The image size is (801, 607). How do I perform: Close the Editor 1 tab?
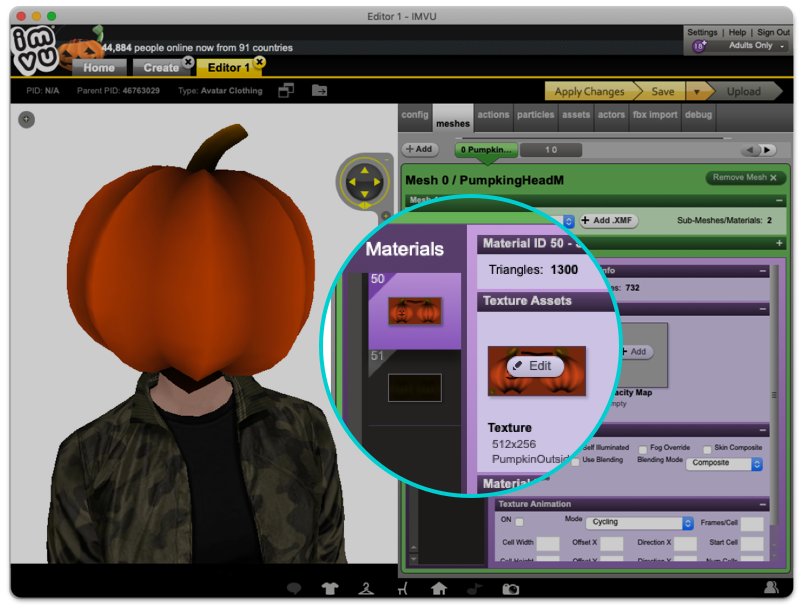(x=260, y=62)
